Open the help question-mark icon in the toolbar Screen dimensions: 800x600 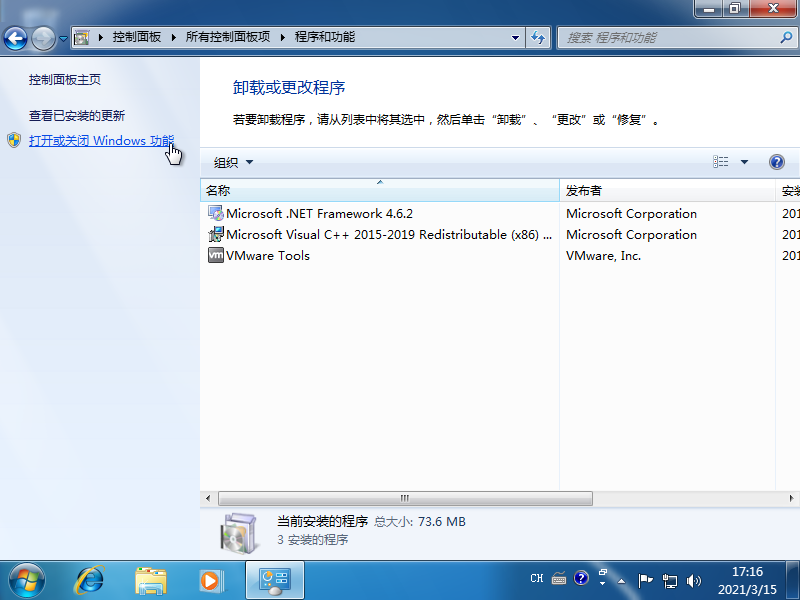tap(777, 161)
